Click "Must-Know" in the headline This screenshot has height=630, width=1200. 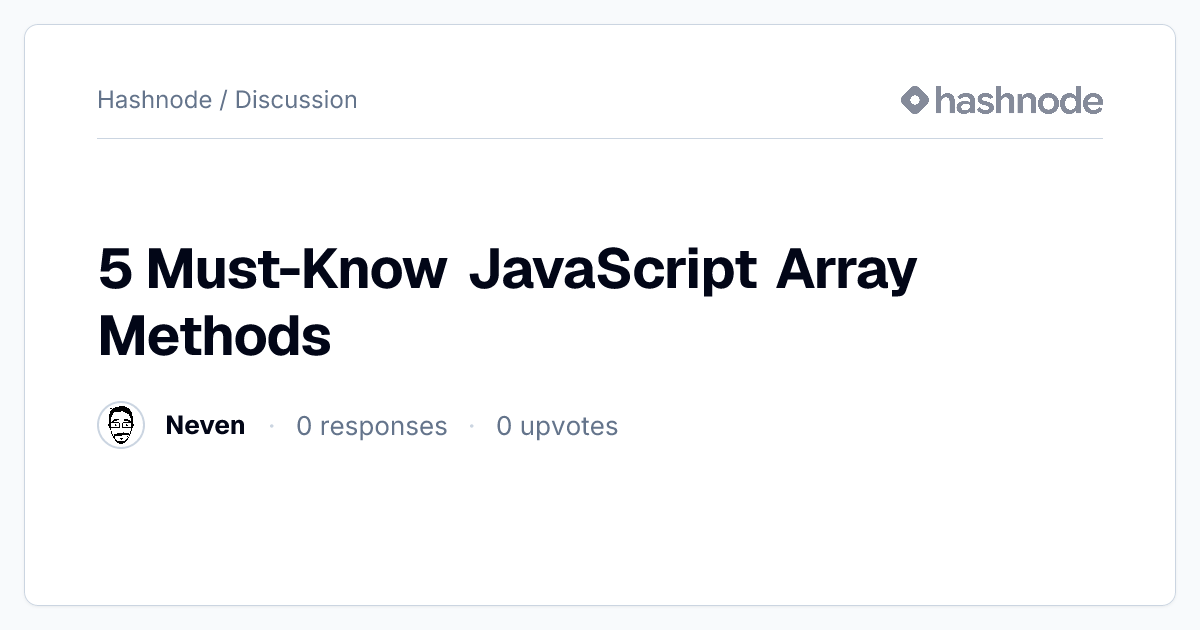297,270
